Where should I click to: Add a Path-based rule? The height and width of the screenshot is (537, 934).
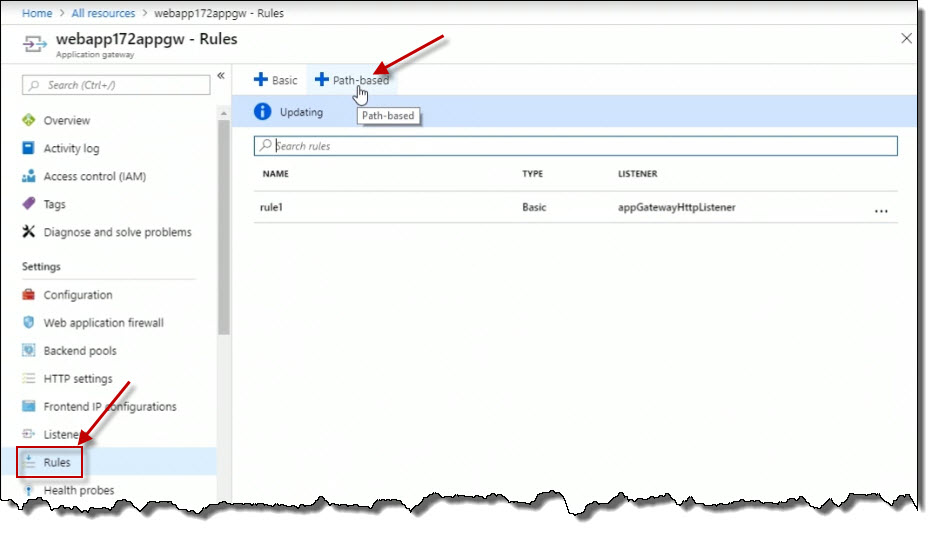pyautogui.click(x=352, y=80)
